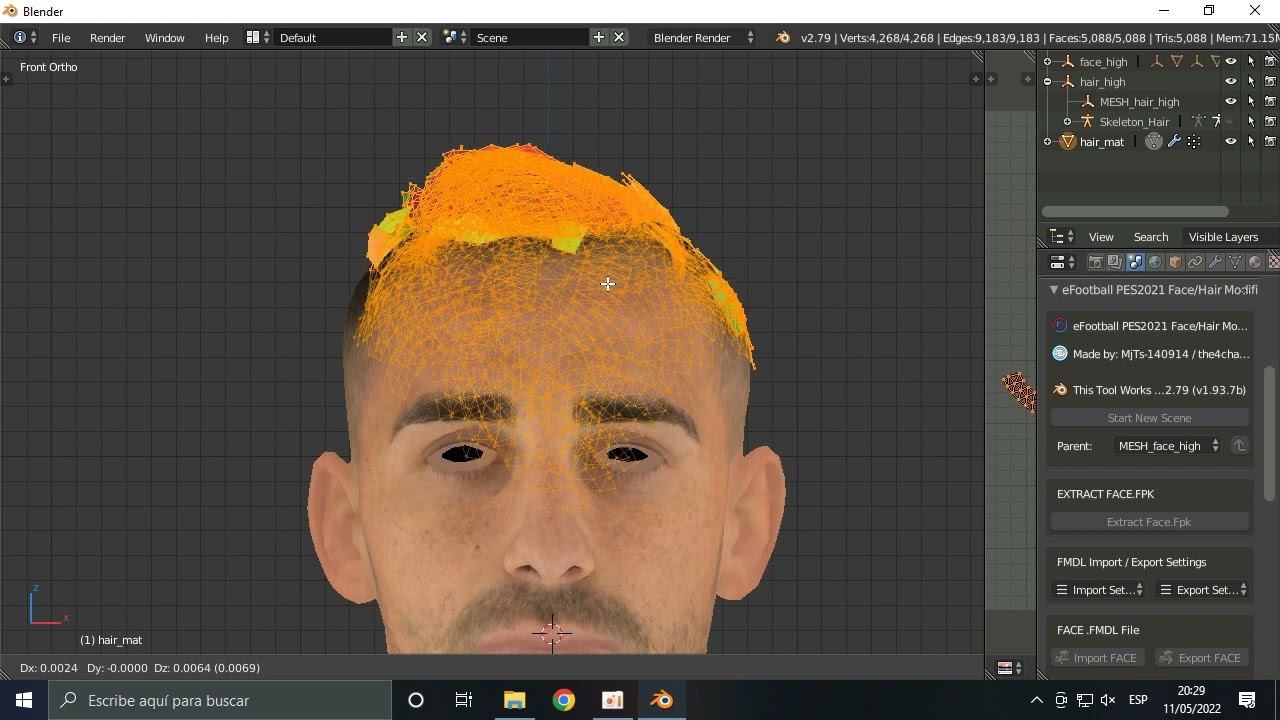Toggle visibility eye for hair_high
Image resolution: width=1280 pixels, height=720 pixels.
pyautogui.click(x=1231, y=81)
